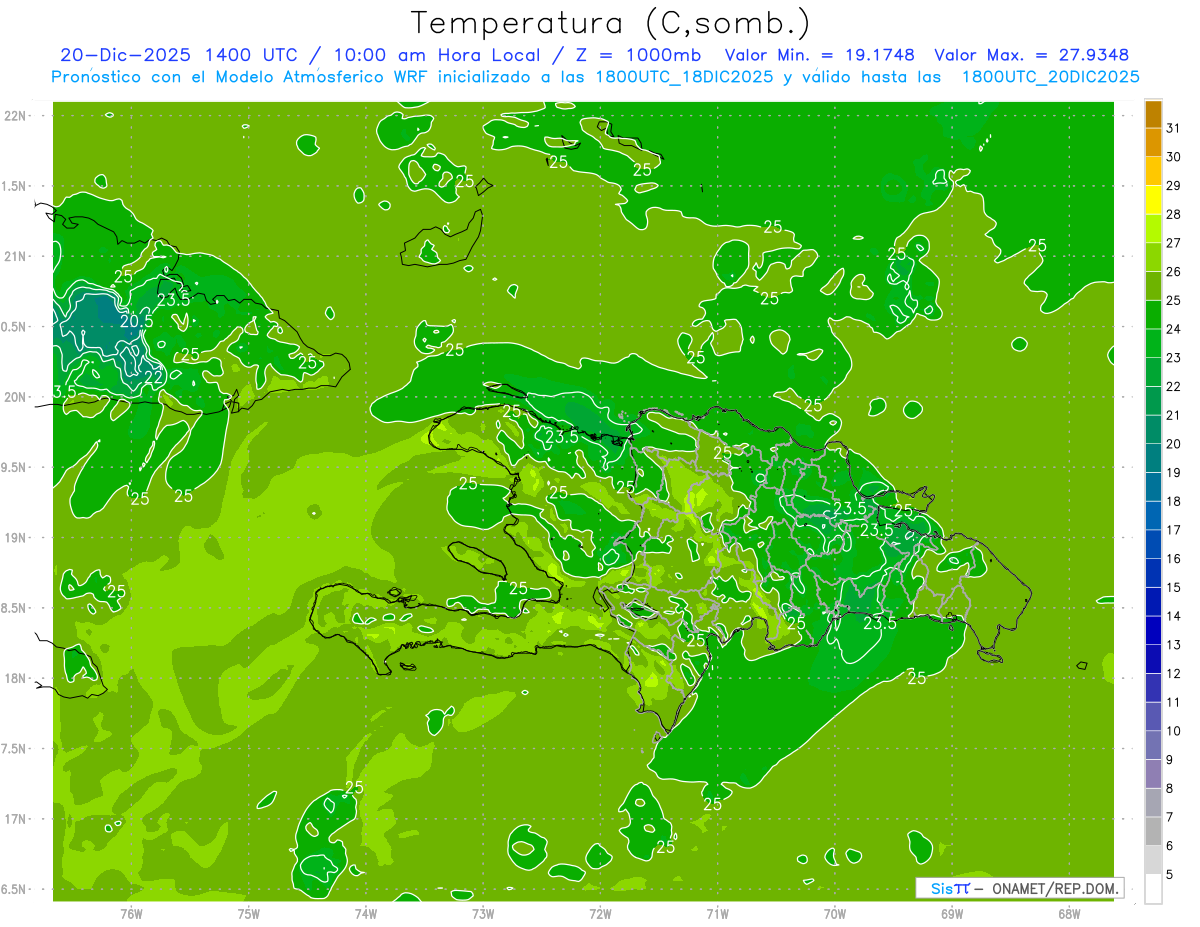The width and height of the screenshot is (1200, 927).
Task: Click "Valor Max. = 27.9348" in header
Action: tap(1032, 55)
